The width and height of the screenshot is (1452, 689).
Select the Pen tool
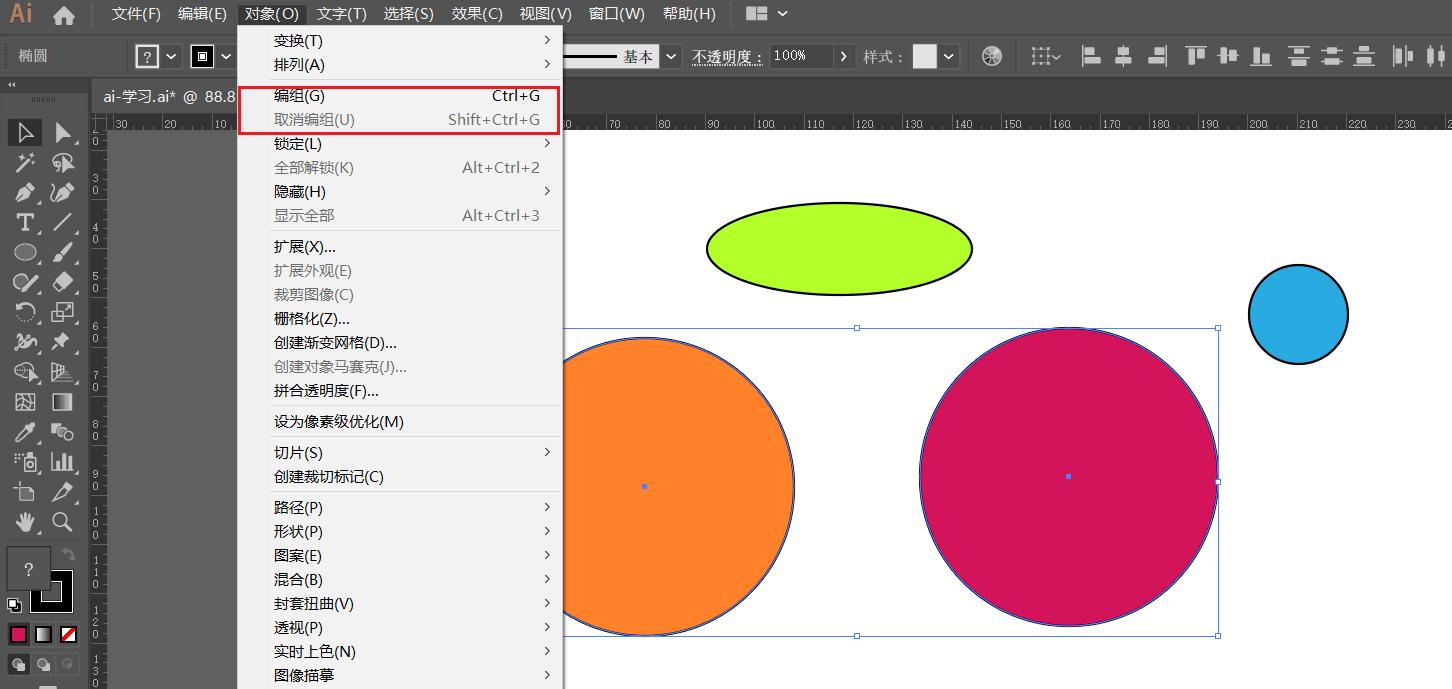[x=26, y=192]
